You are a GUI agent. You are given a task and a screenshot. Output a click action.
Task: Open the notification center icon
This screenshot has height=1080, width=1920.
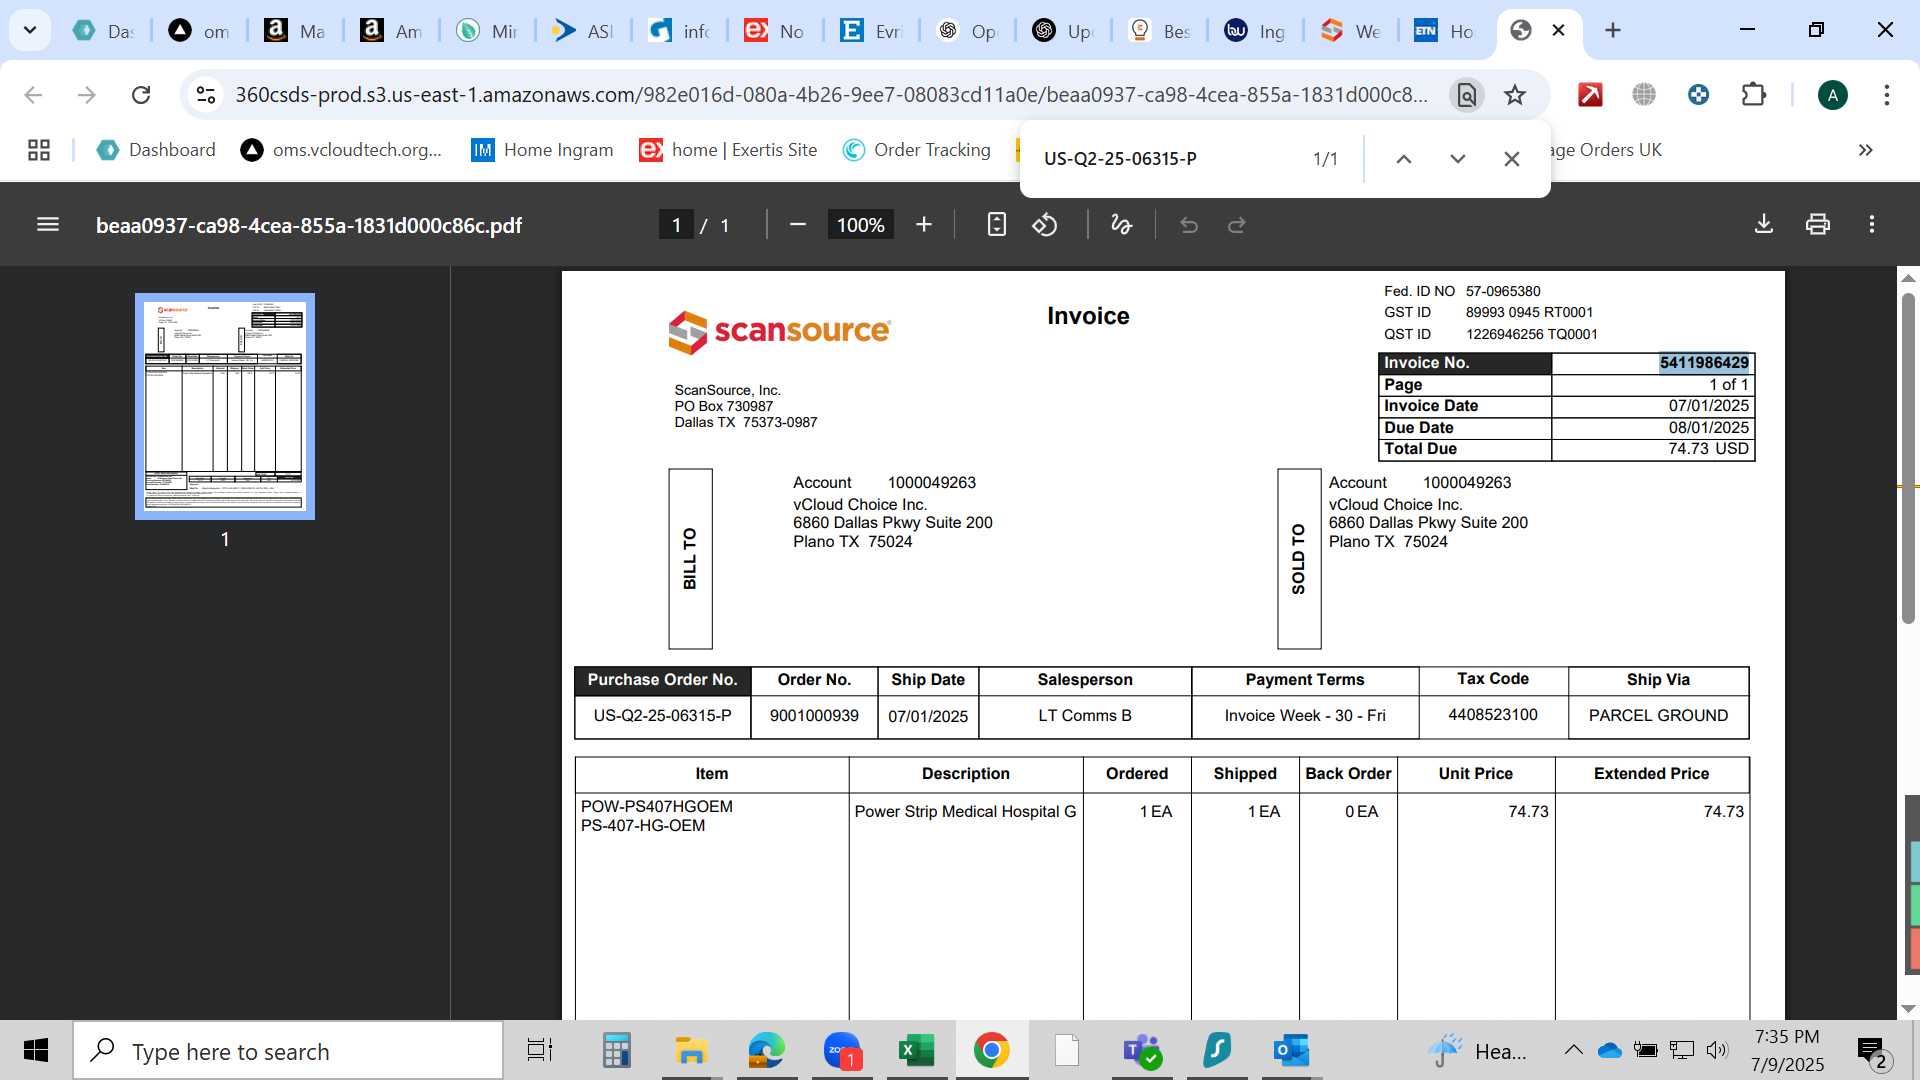pos(1871,1051)
